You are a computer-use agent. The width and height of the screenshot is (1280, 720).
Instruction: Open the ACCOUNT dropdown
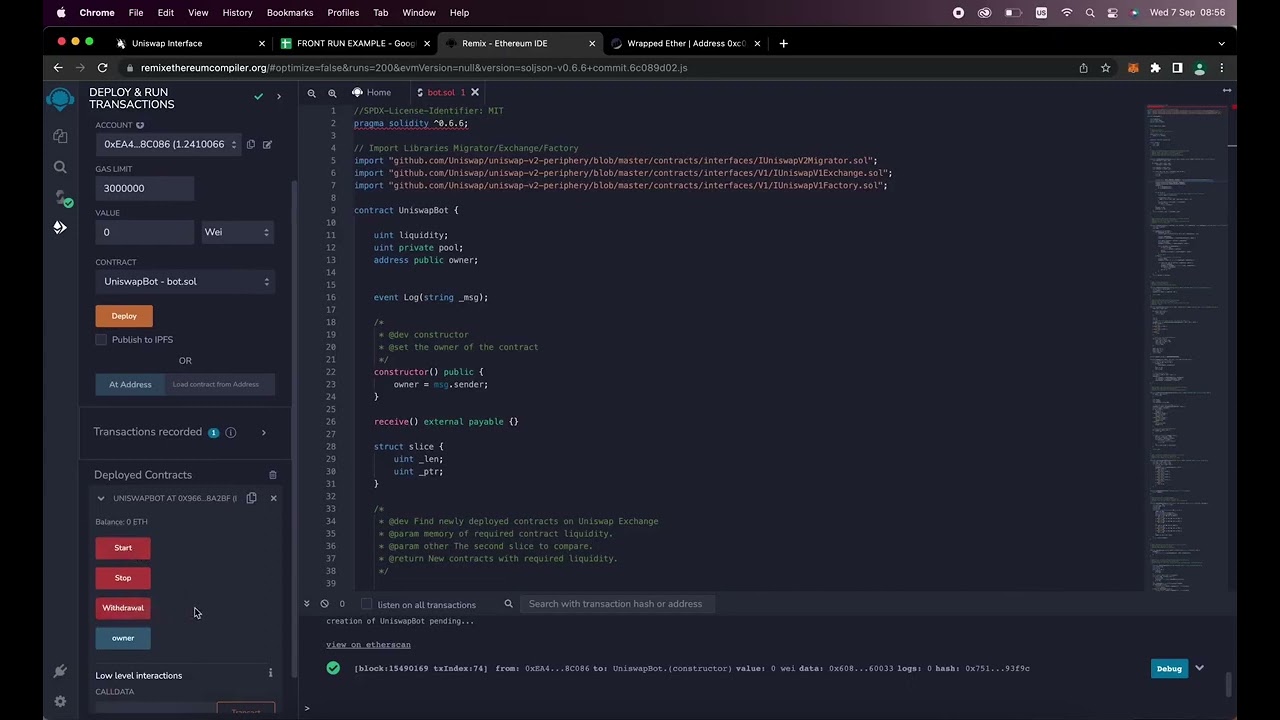tap(168, 144)
